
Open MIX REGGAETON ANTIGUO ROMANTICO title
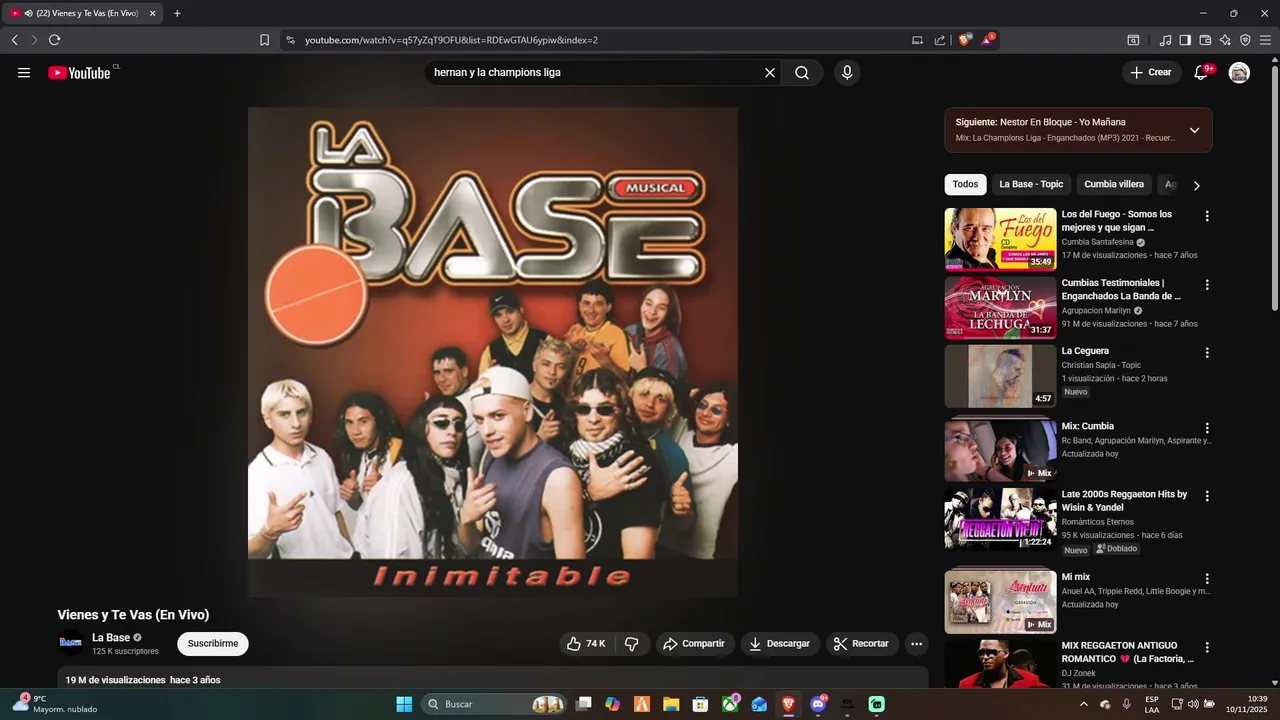[1127, 652]
